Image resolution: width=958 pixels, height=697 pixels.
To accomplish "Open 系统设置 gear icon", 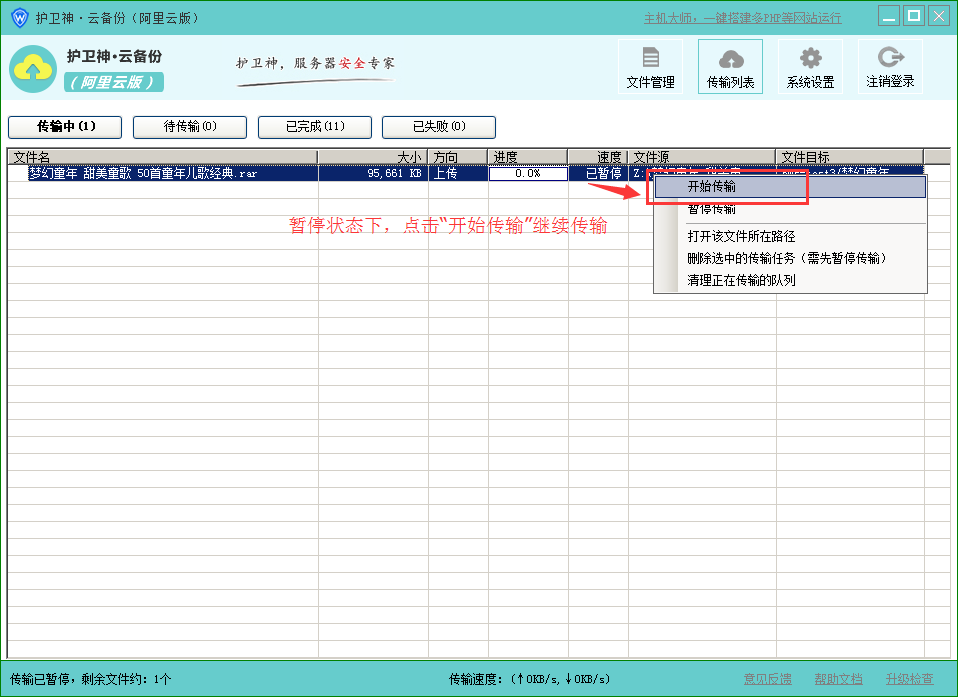I will coord(810,67).
